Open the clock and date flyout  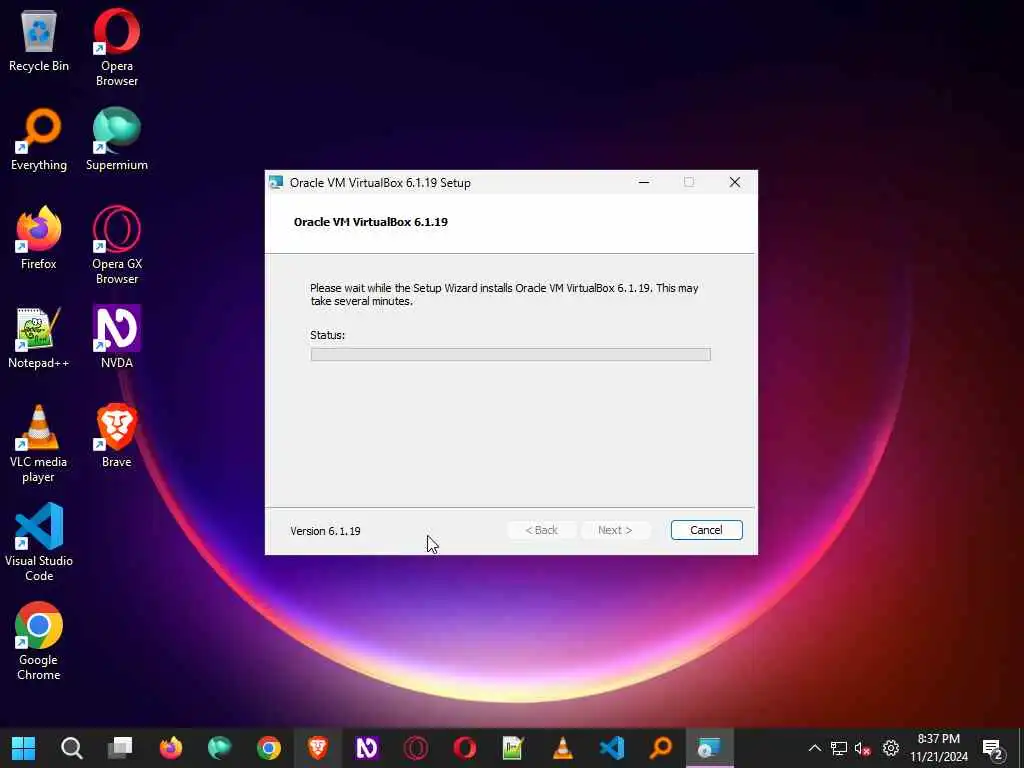click(x=939, y=748)
